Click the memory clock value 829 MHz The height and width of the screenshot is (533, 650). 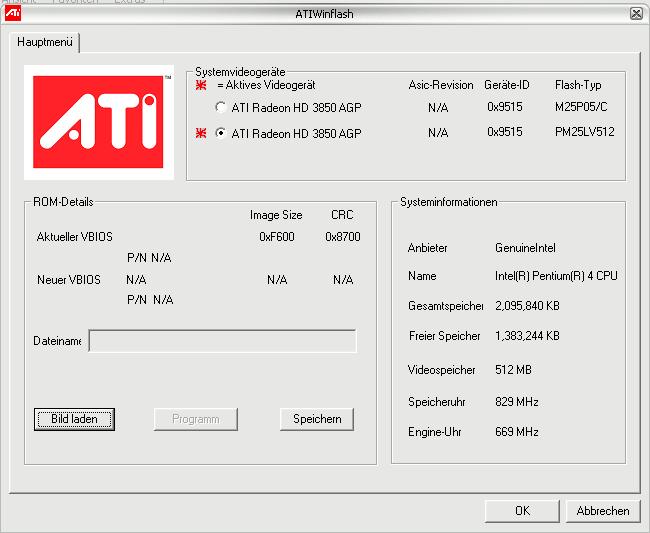[x=517, y=402]
